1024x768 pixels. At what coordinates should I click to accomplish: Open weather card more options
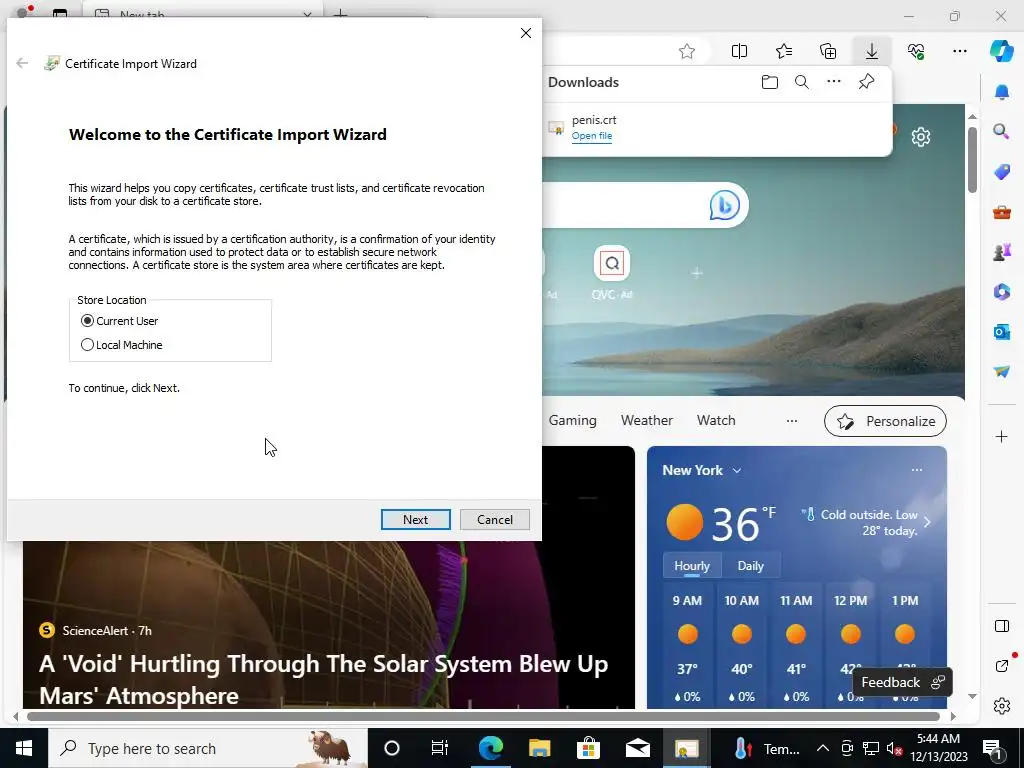[x=917, y=470]
